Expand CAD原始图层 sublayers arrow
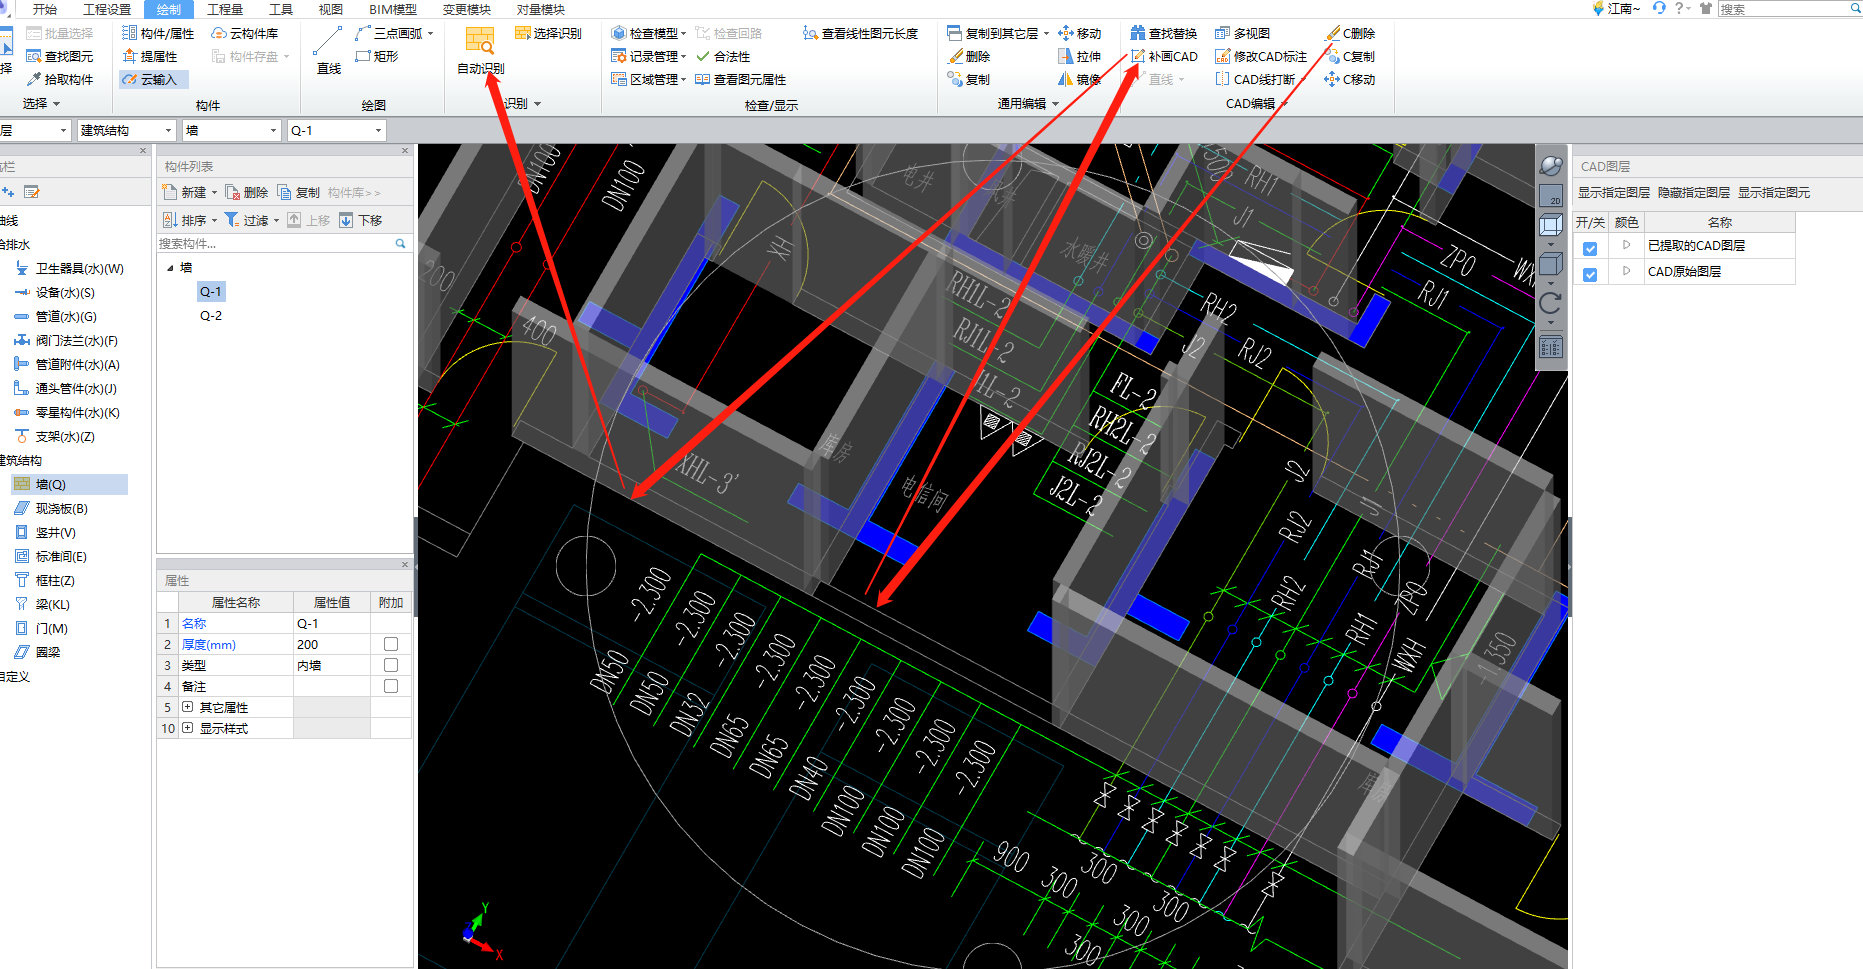The image size is (1863, 969). (x=1626, y=271)
